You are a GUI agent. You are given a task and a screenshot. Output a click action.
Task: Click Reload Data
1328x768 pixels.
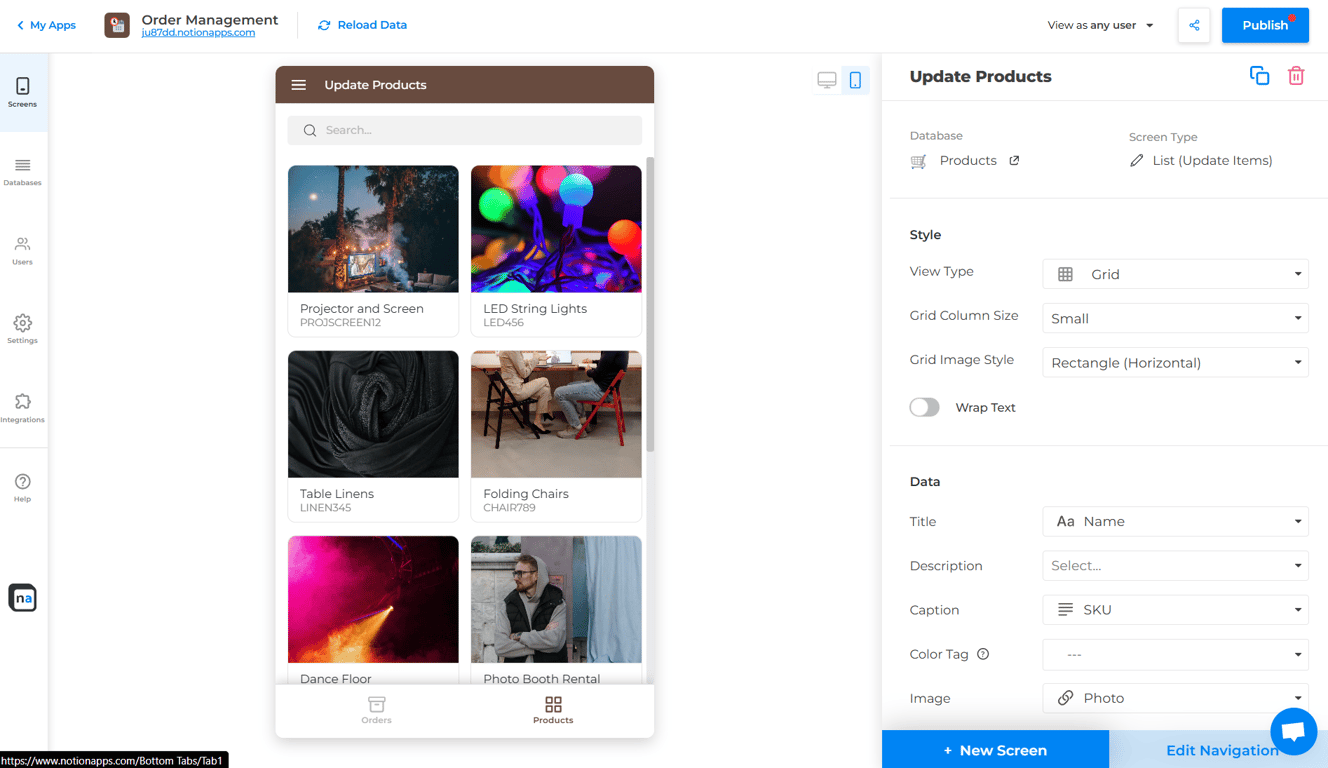point(362,25)
